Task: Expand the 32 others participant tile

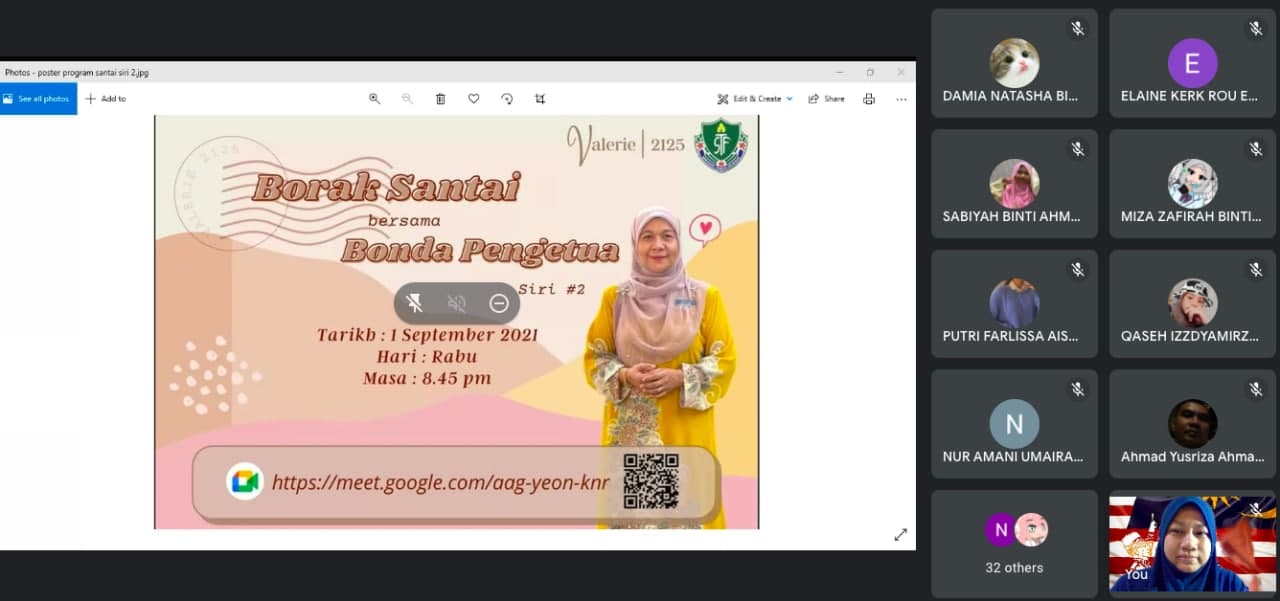Action: (x=1014, y=544)
